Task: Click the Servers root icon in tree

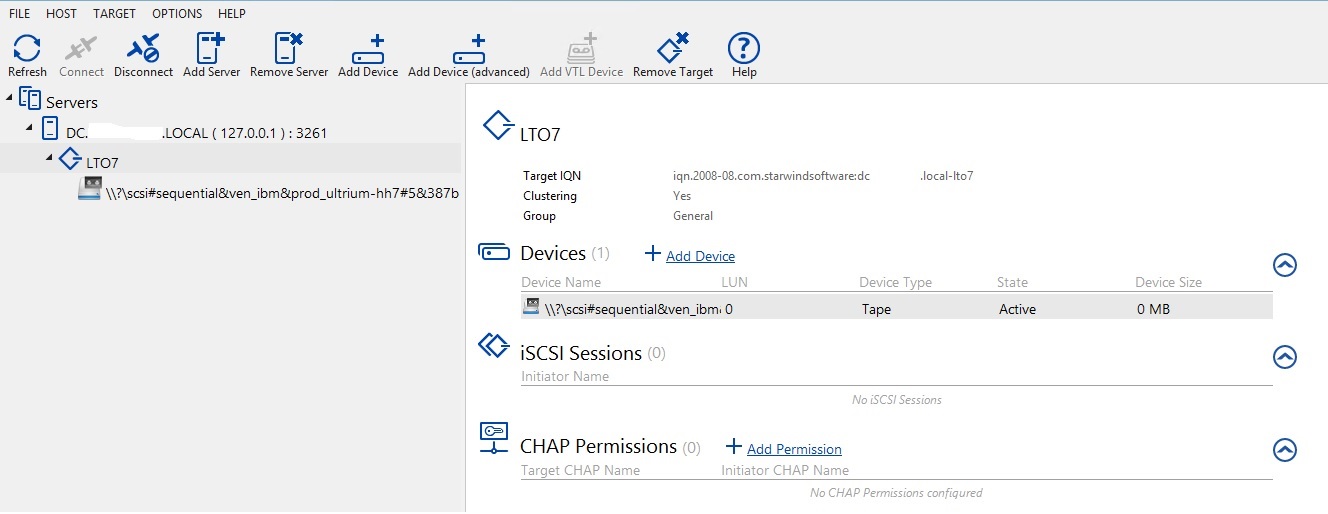Action: 31,100
